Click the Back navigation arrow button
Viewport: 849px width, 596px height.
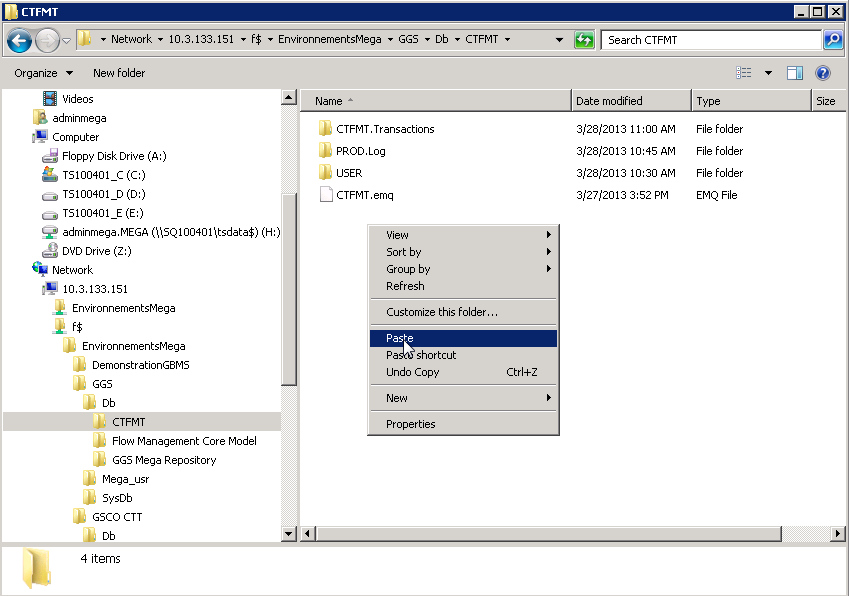(20, 40)
